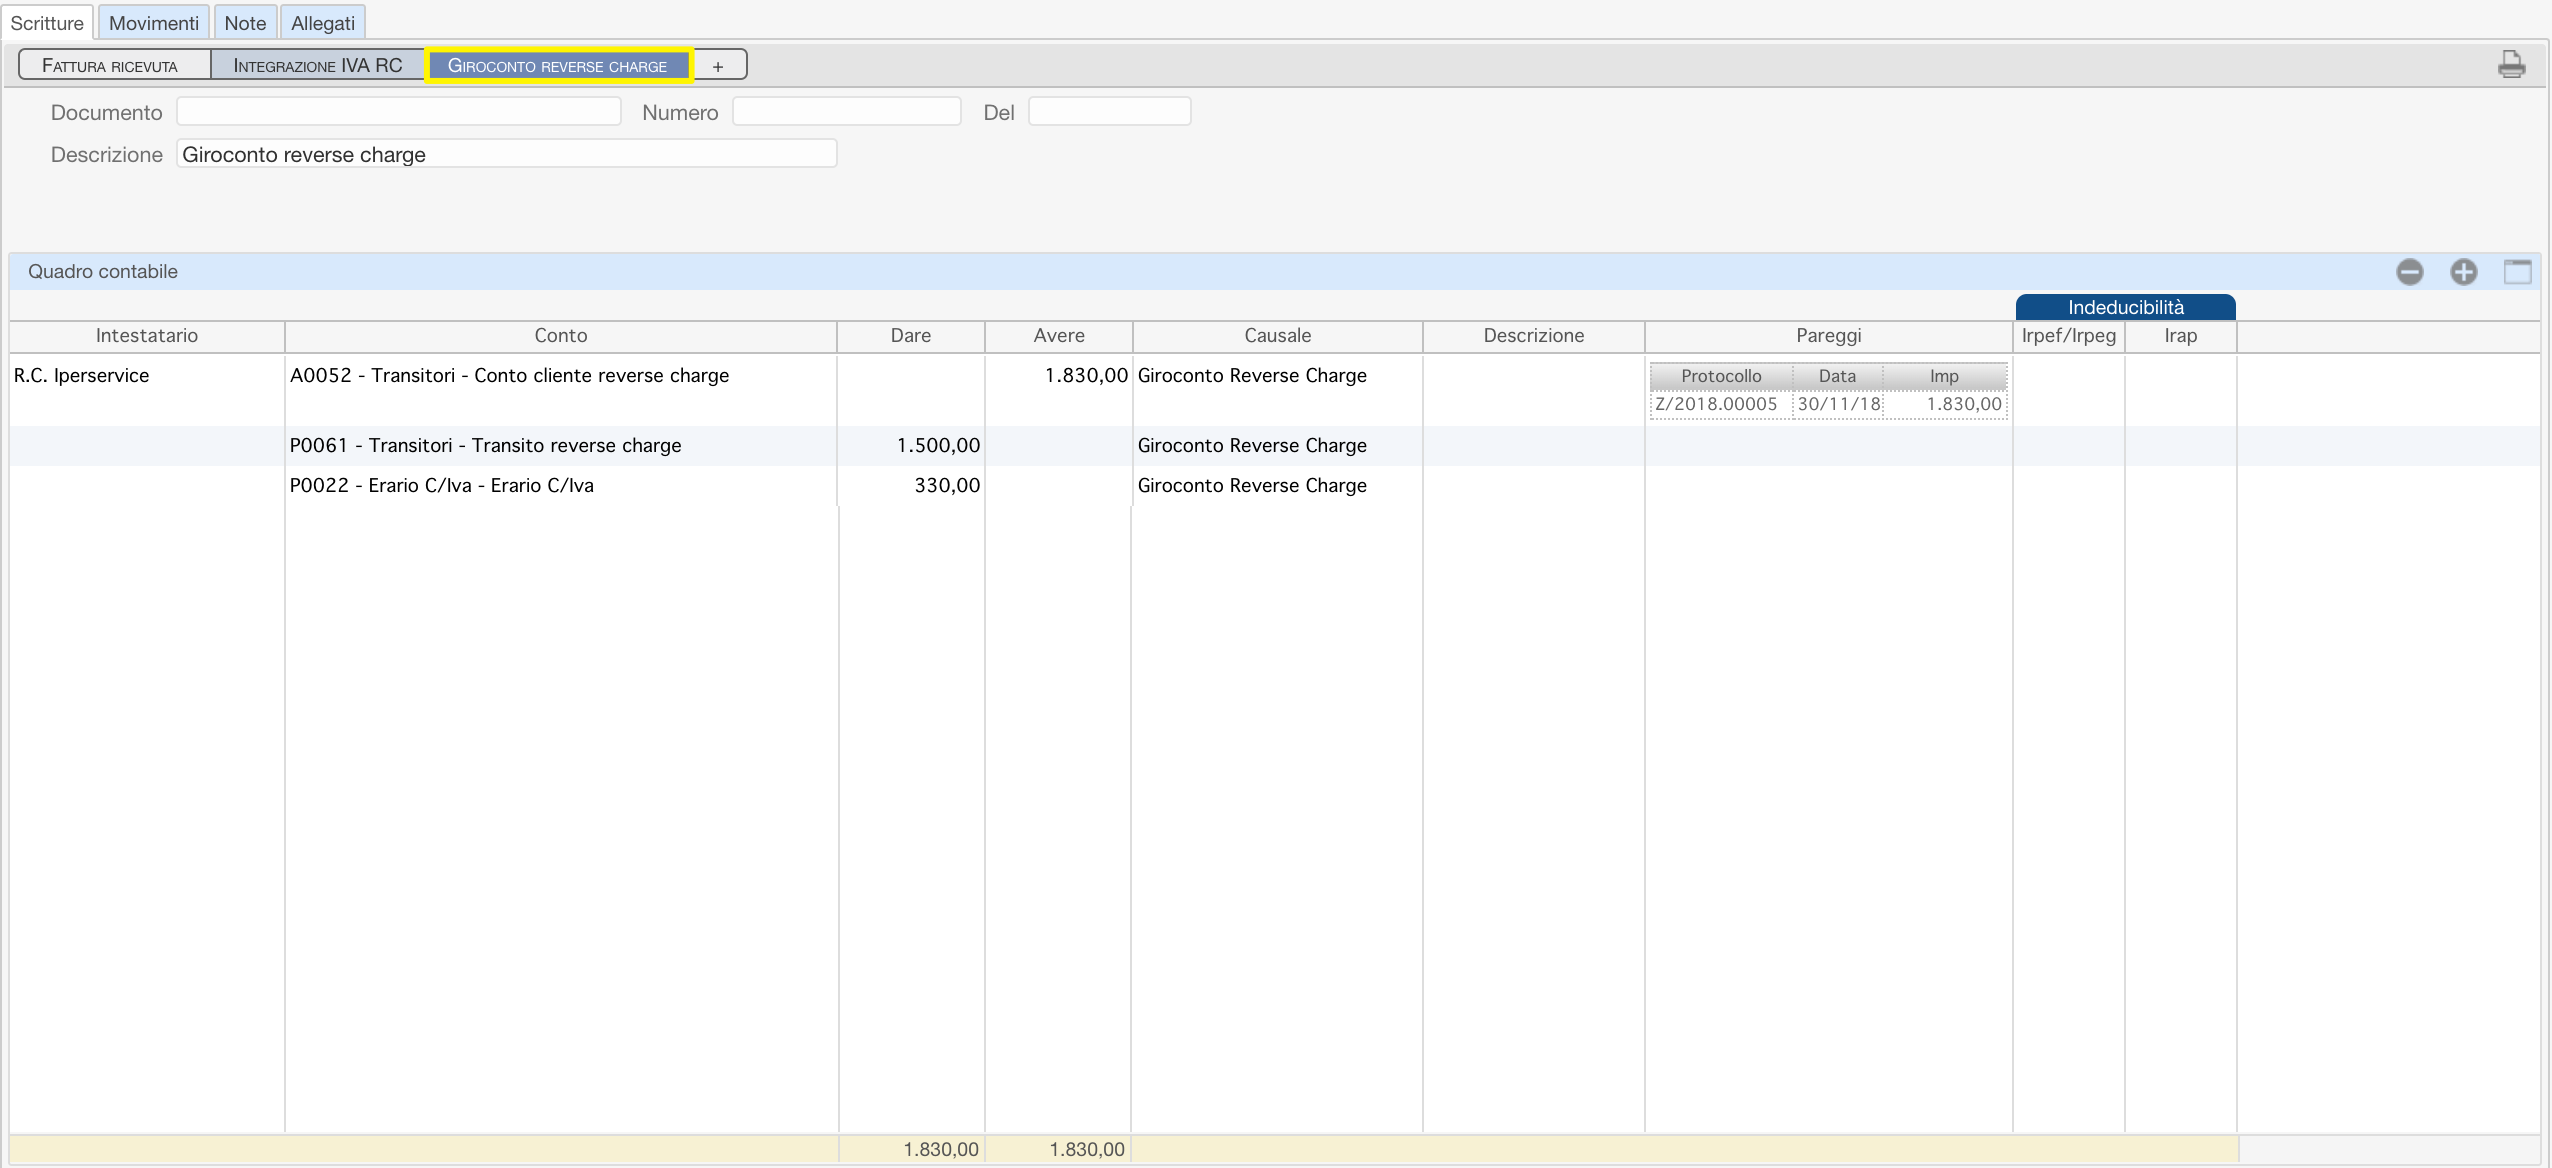Screen dimensions: 2552x1168
Task: Select the Giroconto reverse charge sub-tab
Action: point(558,65)
